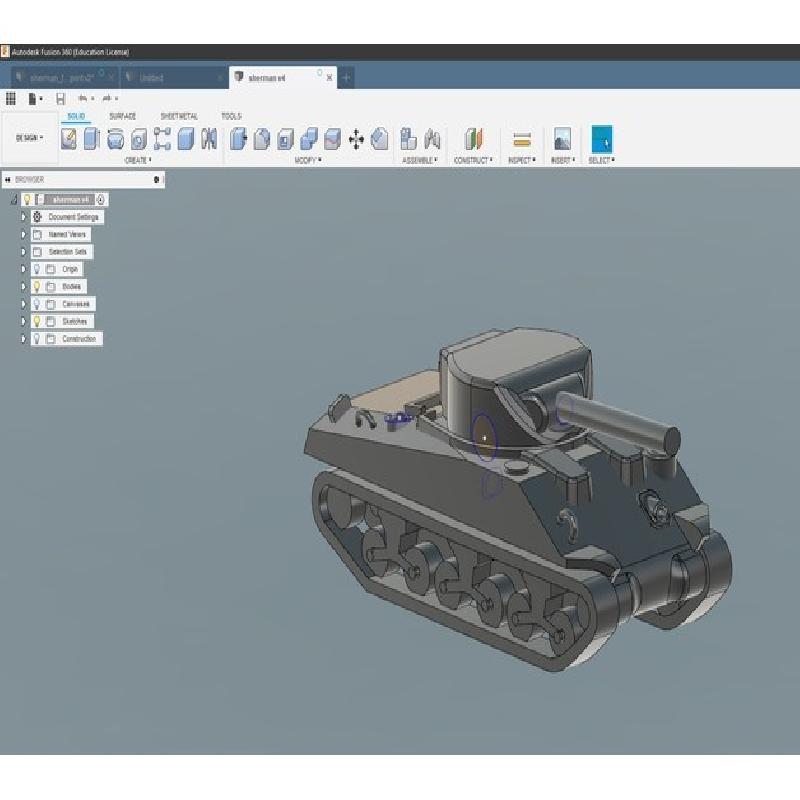Click the new document plus tab button

(x=347, y=77)
